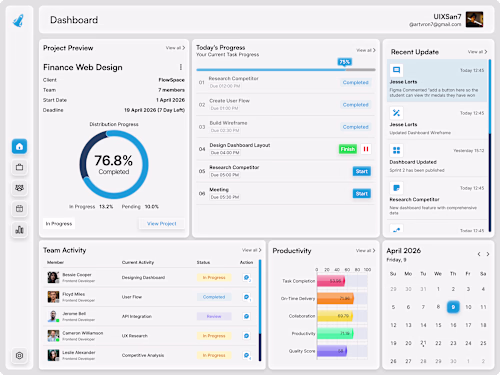Select April 15 in the calendar
Image resolution: width=500 pixels, height=375 pixels.
click(438, 325)
